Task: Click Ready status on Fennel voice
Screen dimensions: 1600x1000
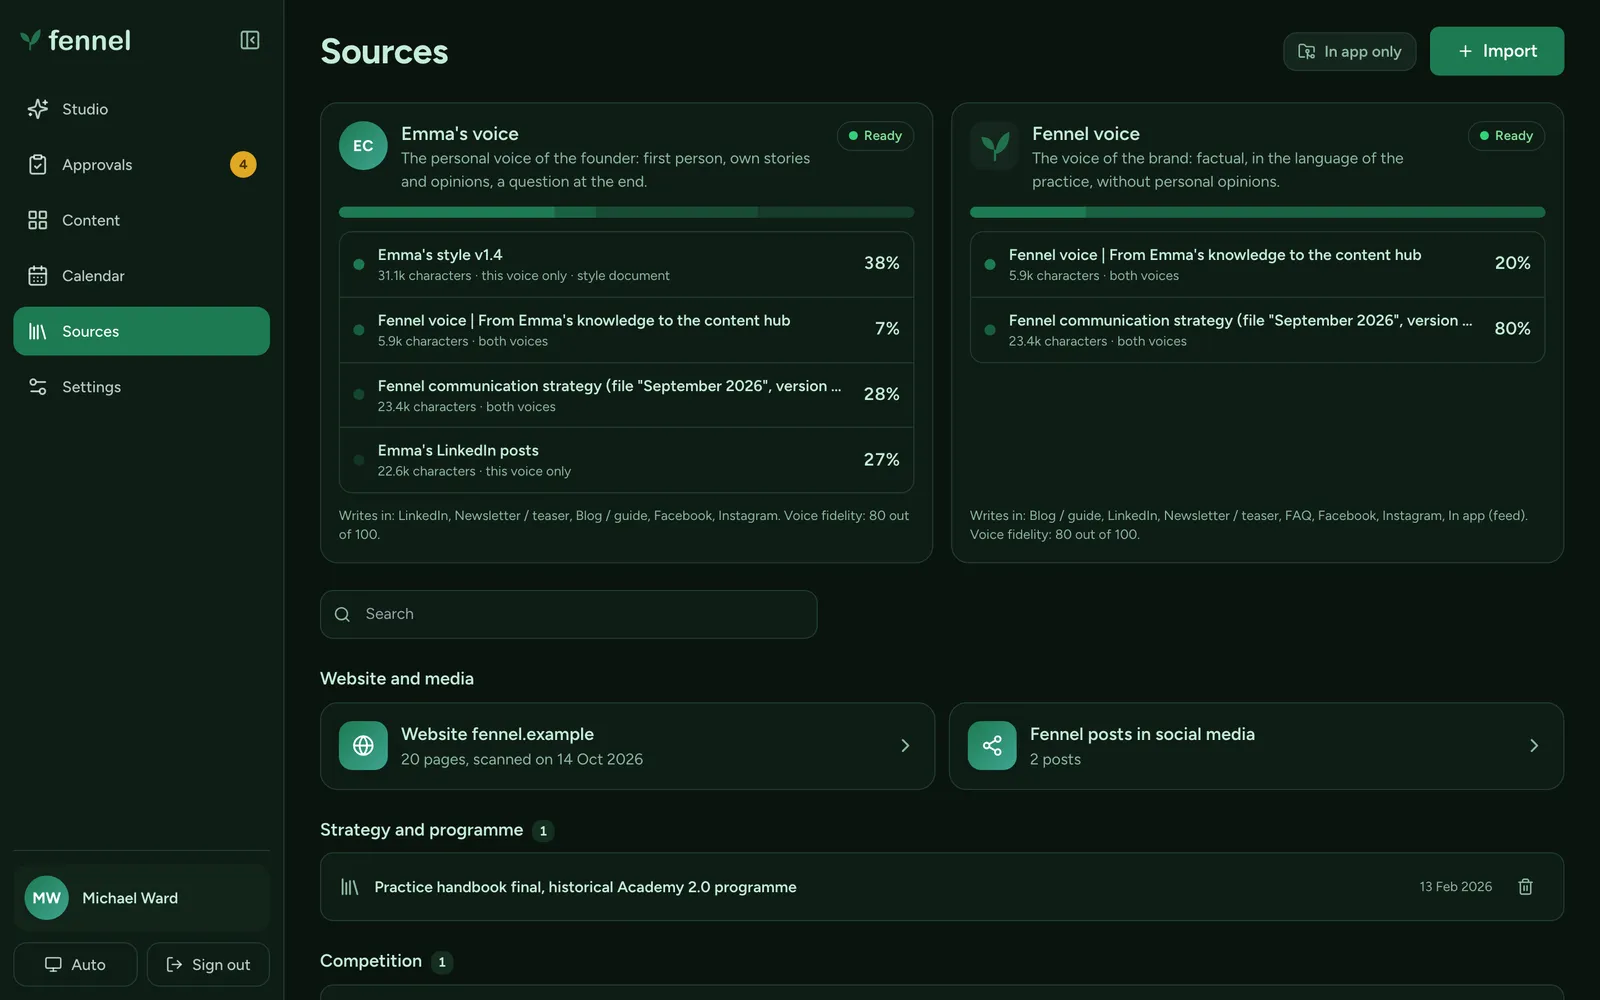Action: 1506,136
